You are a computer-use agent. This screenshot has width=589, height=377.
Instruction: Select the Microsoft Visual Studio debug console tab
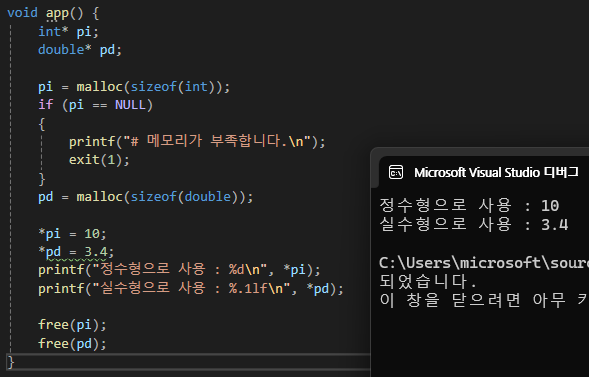pos(484,172)
